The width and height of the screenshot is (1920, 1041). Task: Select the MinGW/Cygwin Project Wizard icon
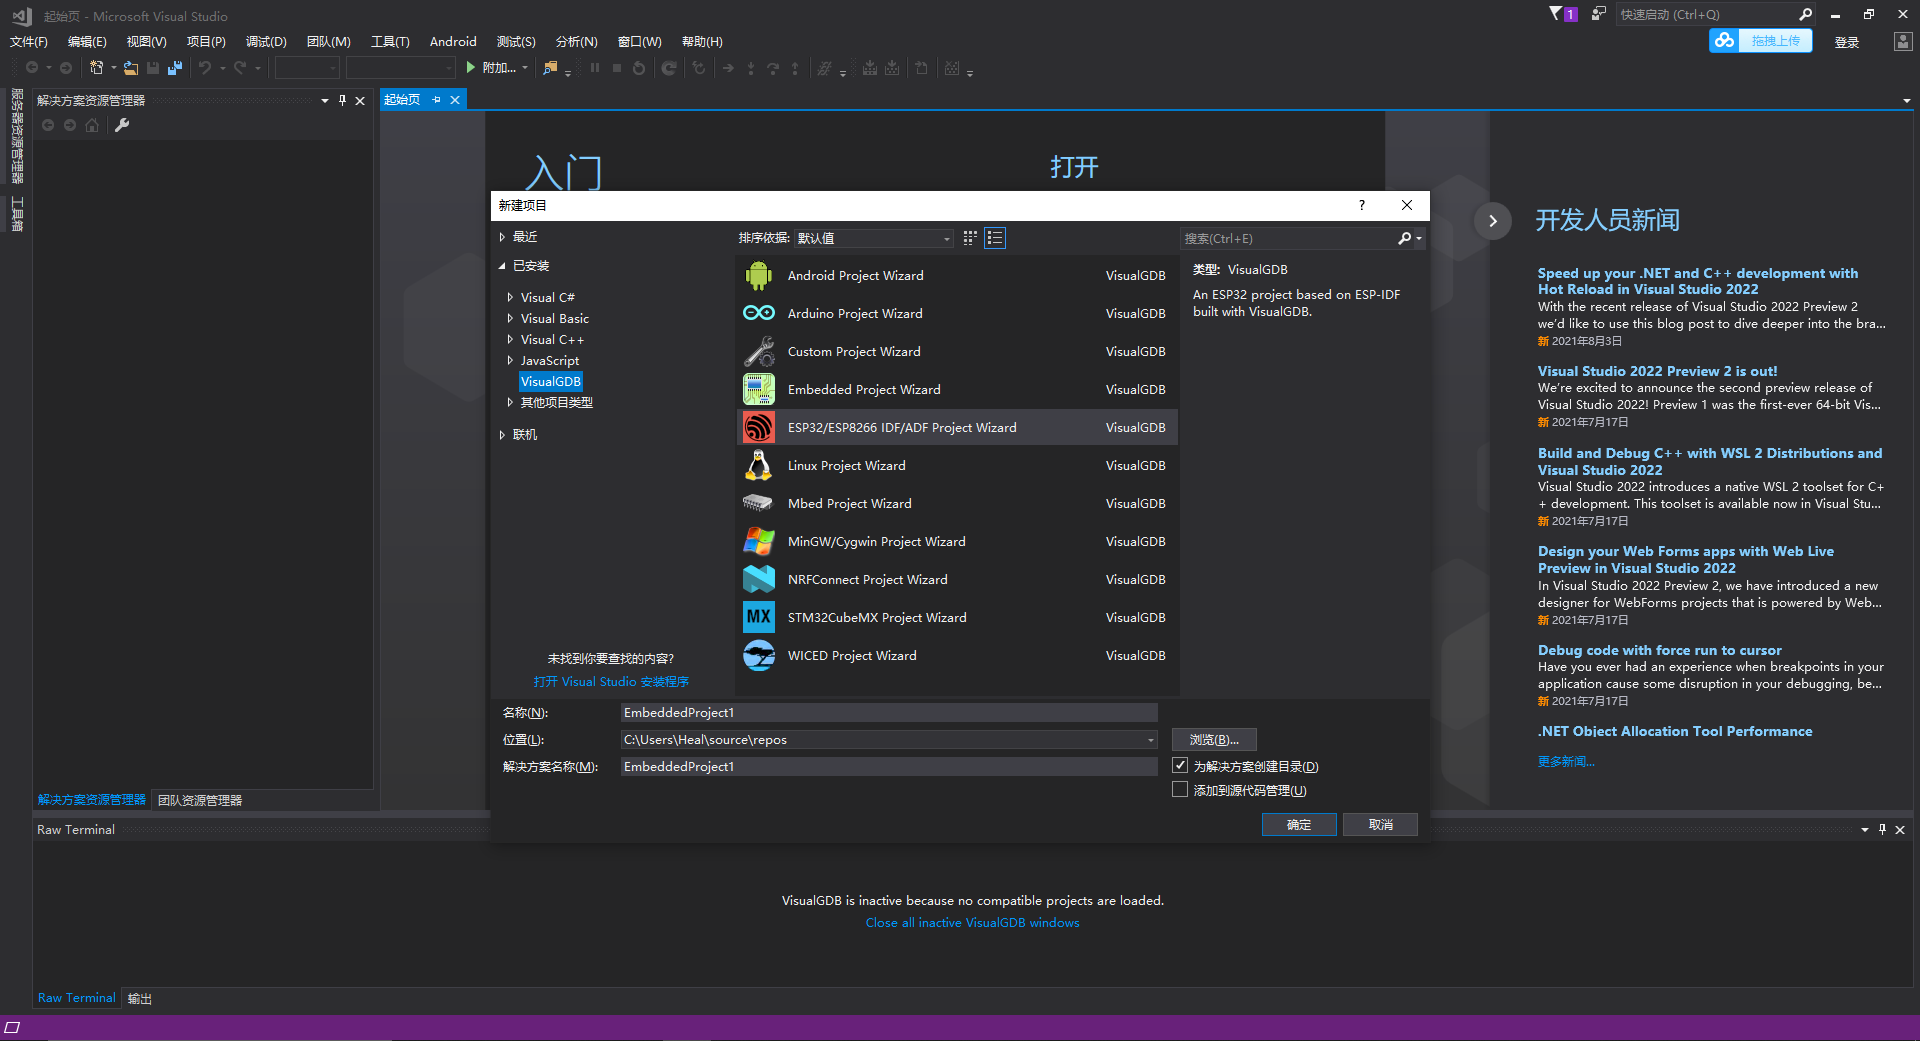759,541
